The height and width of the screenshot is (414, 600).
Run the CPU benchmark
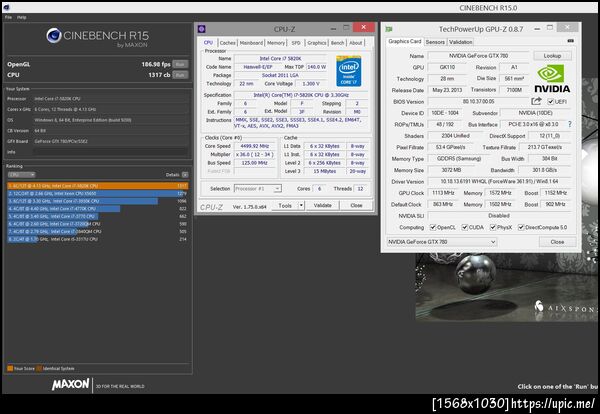180,75
